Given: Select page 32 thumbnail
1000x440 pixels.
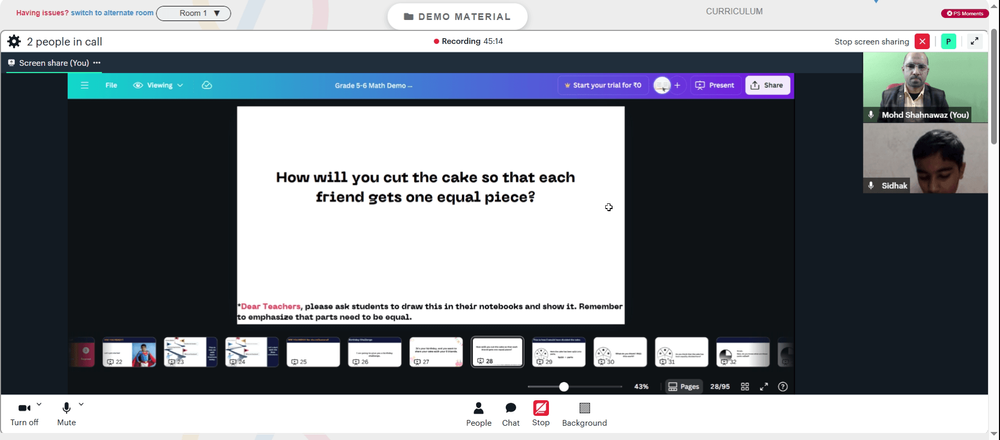Looking at the screenshot, I should (x=743, y=352).
